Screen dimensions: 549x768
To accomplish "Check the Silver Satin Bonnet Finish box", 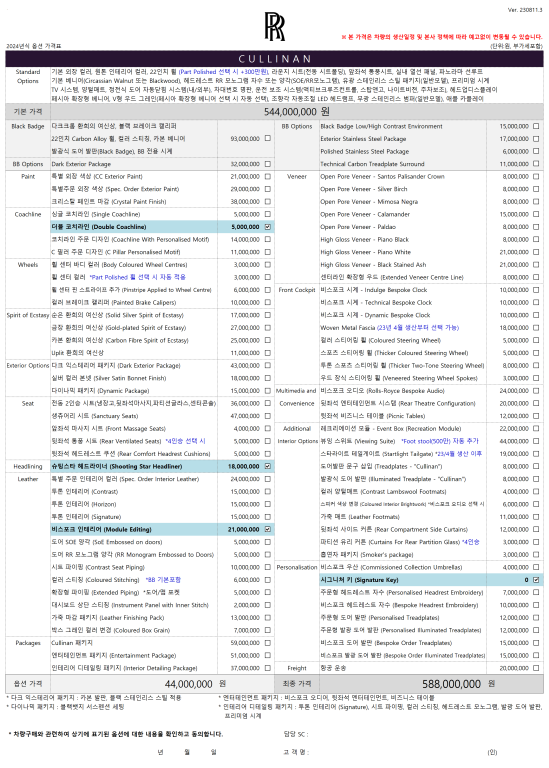I will pyautogui.click(x=267, y=378).
